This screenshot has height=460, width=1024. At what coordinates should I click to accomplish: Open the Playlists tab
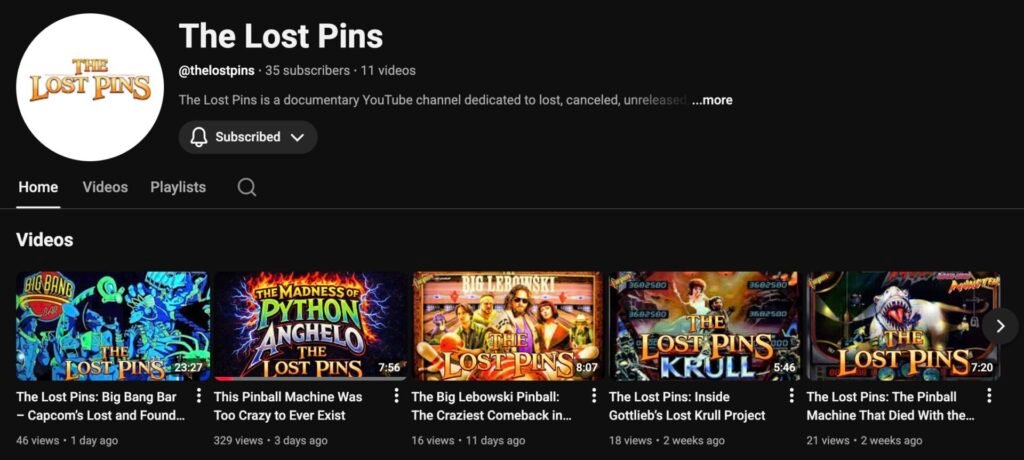tap(178, 187)
